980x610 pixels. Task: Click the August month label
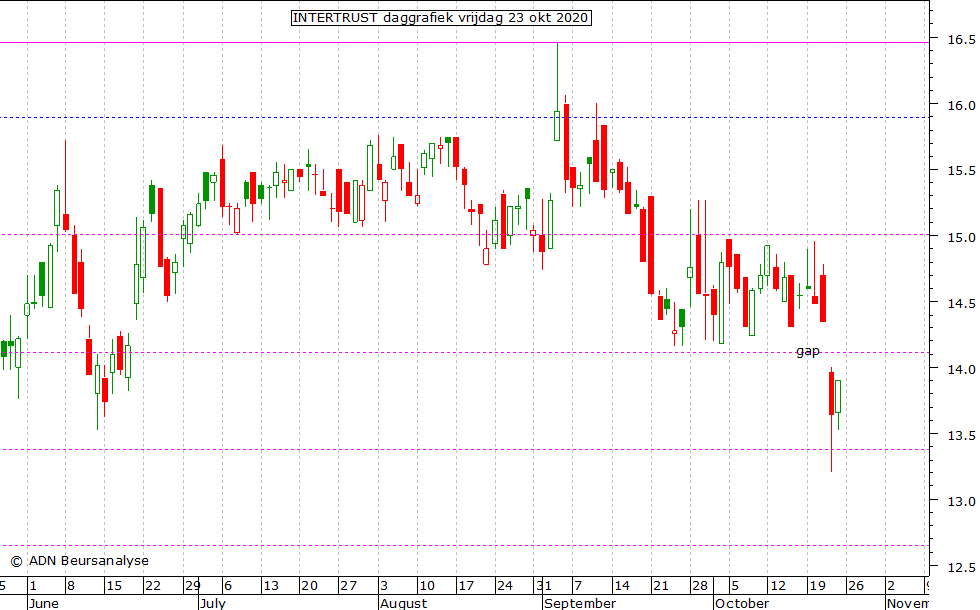pos(404,603)
